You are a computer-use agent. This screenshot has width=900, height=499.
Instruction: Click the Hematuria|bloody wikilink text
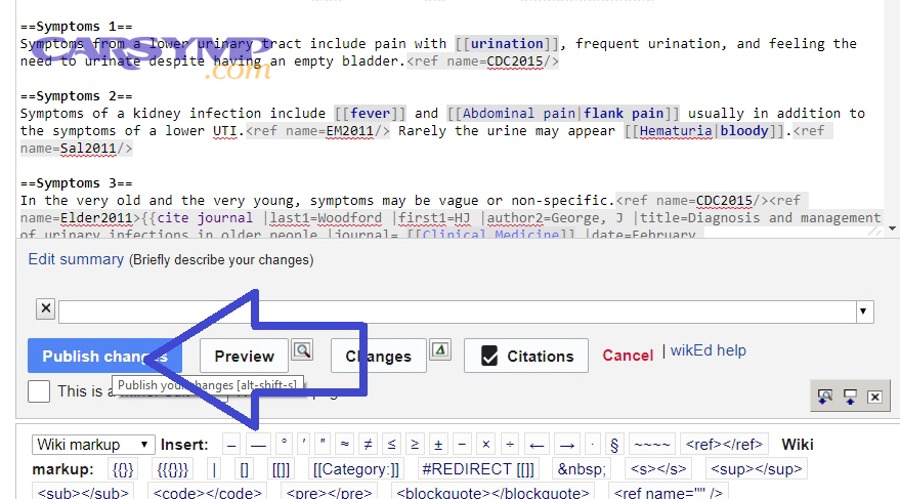pos(704,131)
